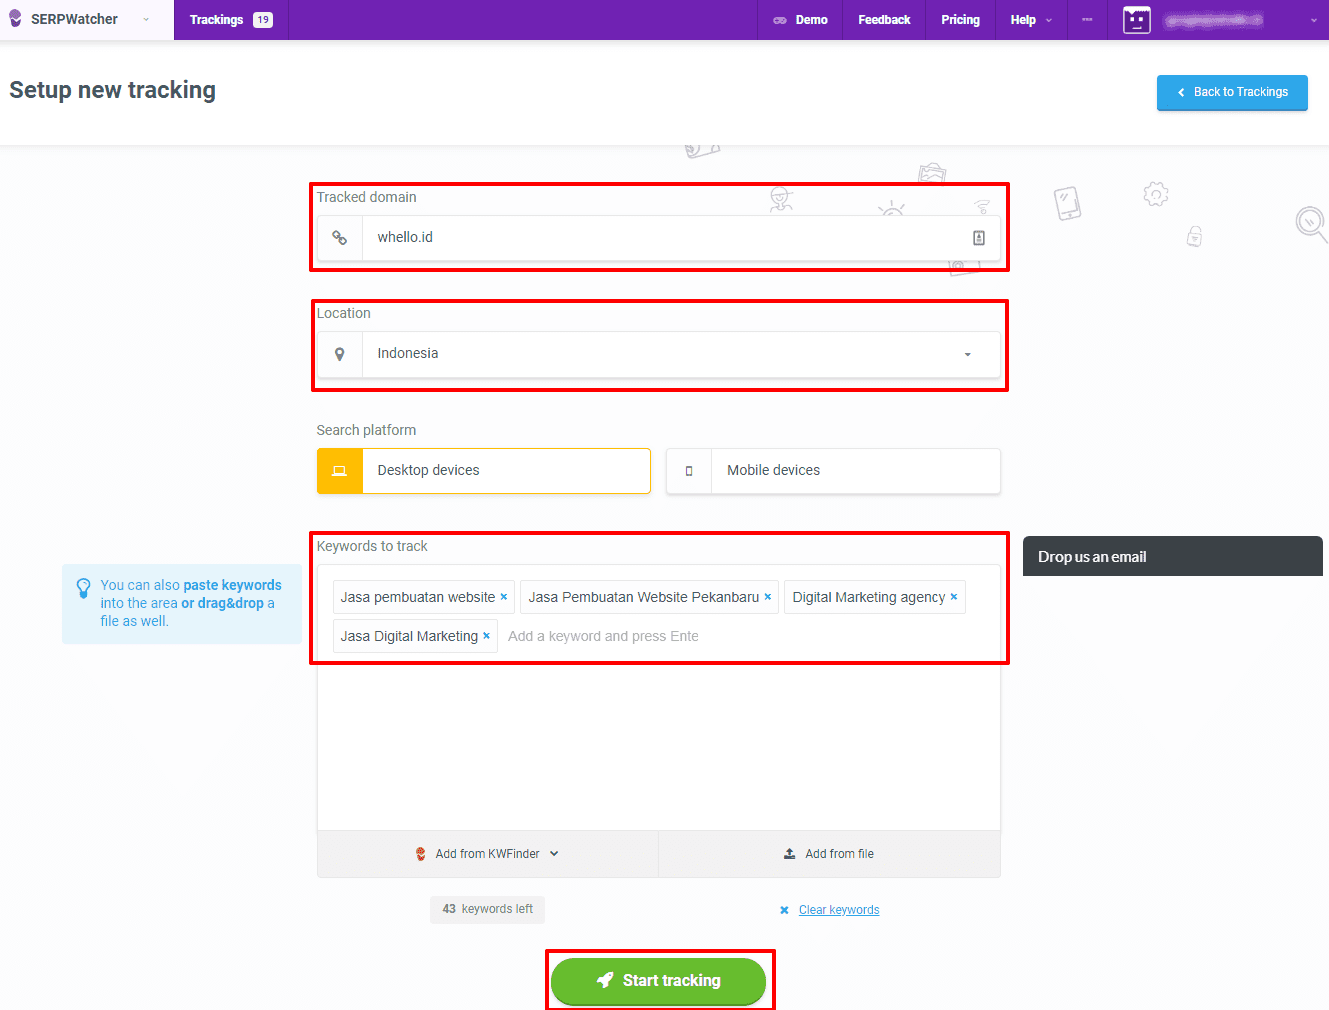The image size is (1329, 1010).
Task: Click the user avatar icon
Action: [1136, 20]
